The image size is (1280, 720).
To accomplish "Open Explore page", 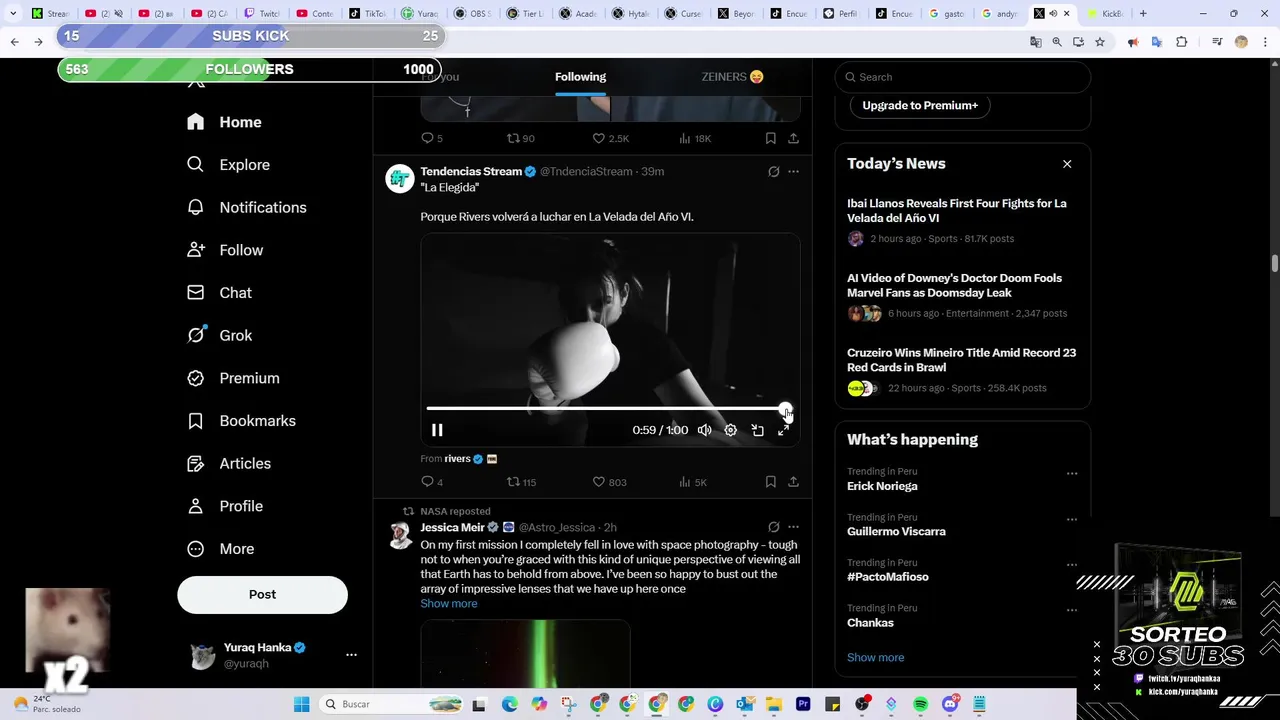I will pos(228,165).
